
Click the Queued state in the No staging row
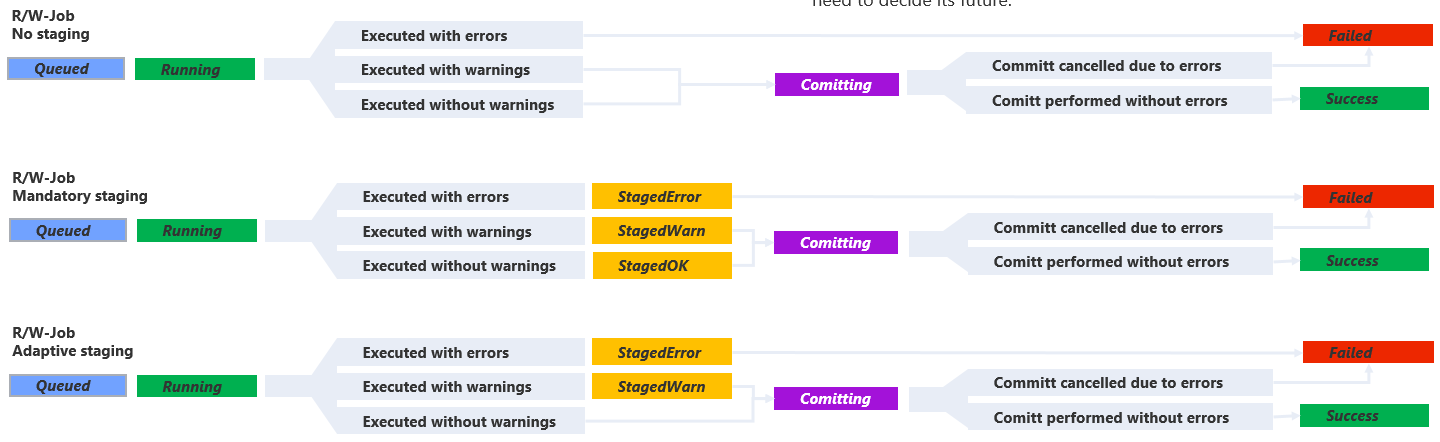coord(66,69)
